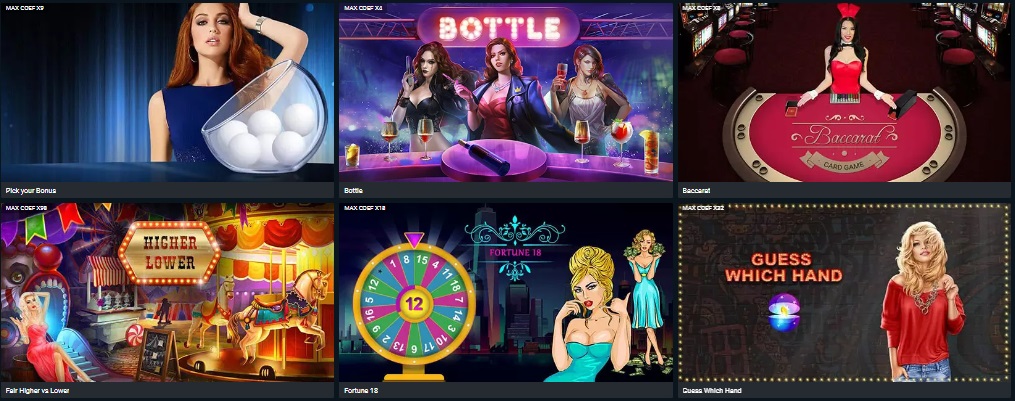The height and width of the screenshot is (401, 1015).
Task: Open the Bottle game thumbnail
Action: (506, 92)
